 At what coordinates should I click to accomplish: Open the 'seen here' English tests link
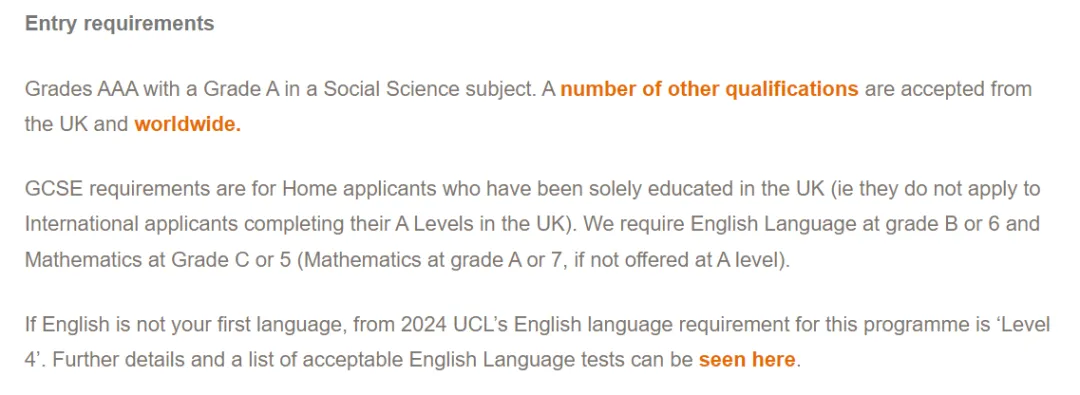pos(747,360)
